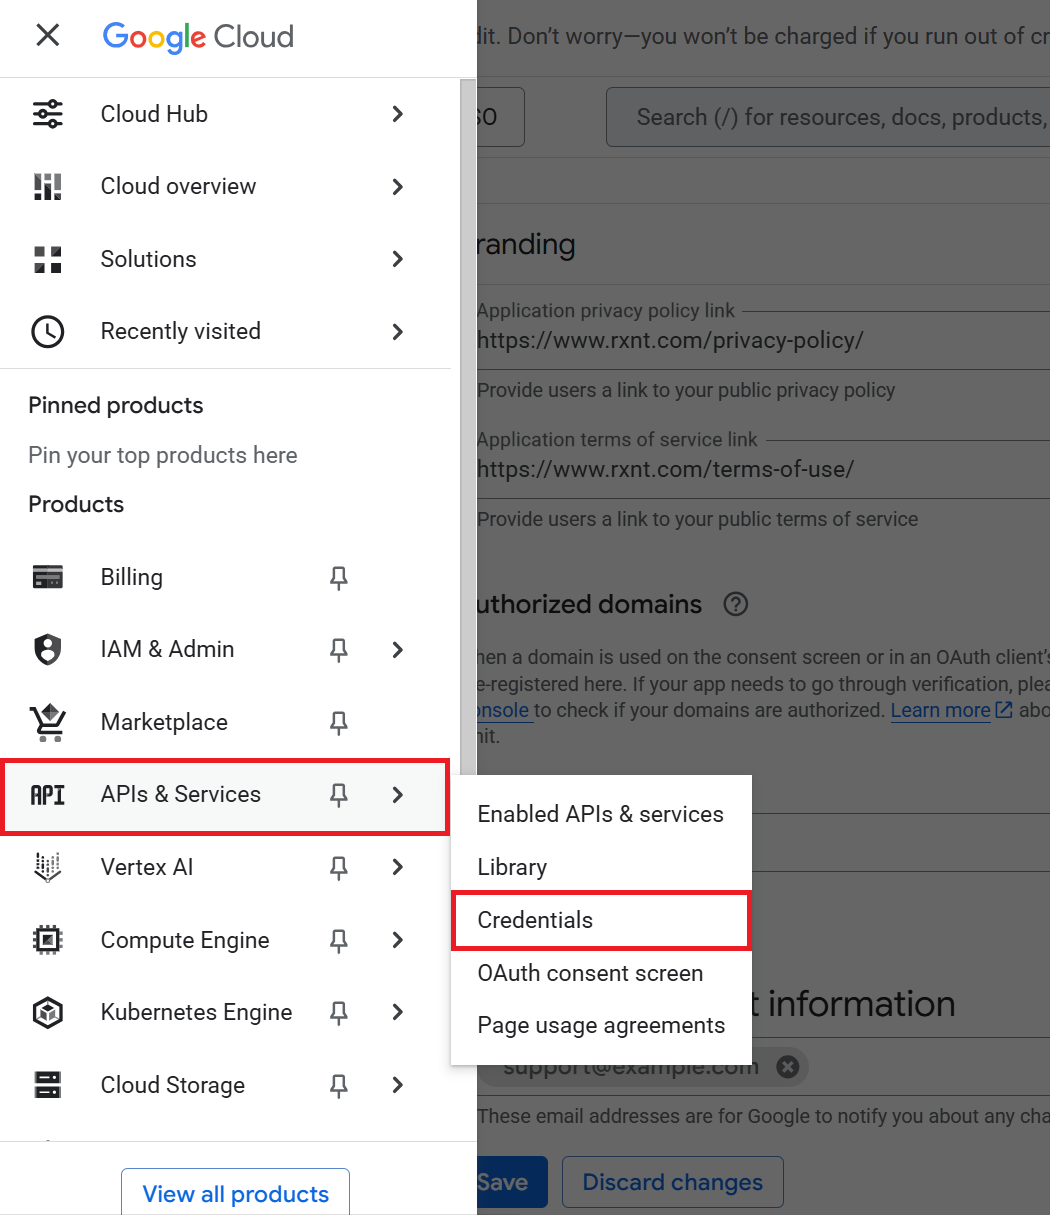Screen dimensions: 1050x1215
Task: Select Credentials from the submenu
Action: [535, 920]
